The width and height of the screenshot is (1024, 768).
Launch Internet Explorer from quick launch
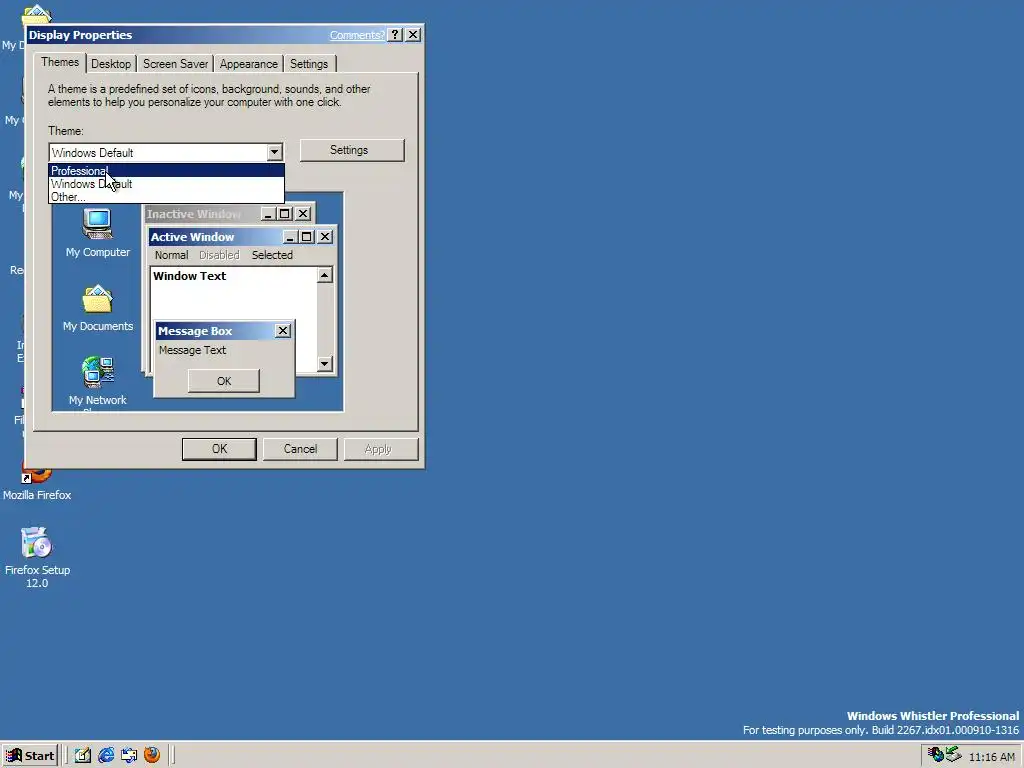[x=106, y=755]
